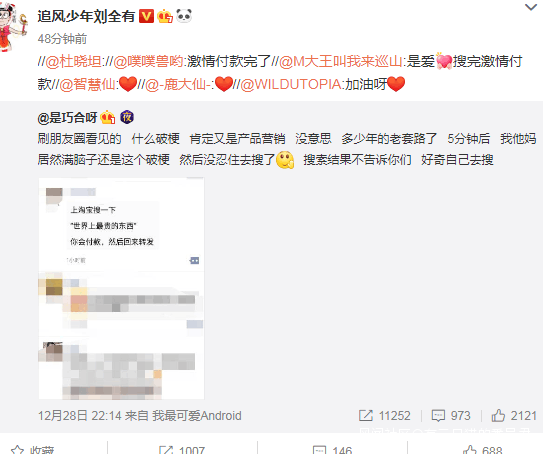Screen dimensions: 543x454
Task: Open the 12月28日 22:14 timestamp link
Action: (x=79, y=416)
